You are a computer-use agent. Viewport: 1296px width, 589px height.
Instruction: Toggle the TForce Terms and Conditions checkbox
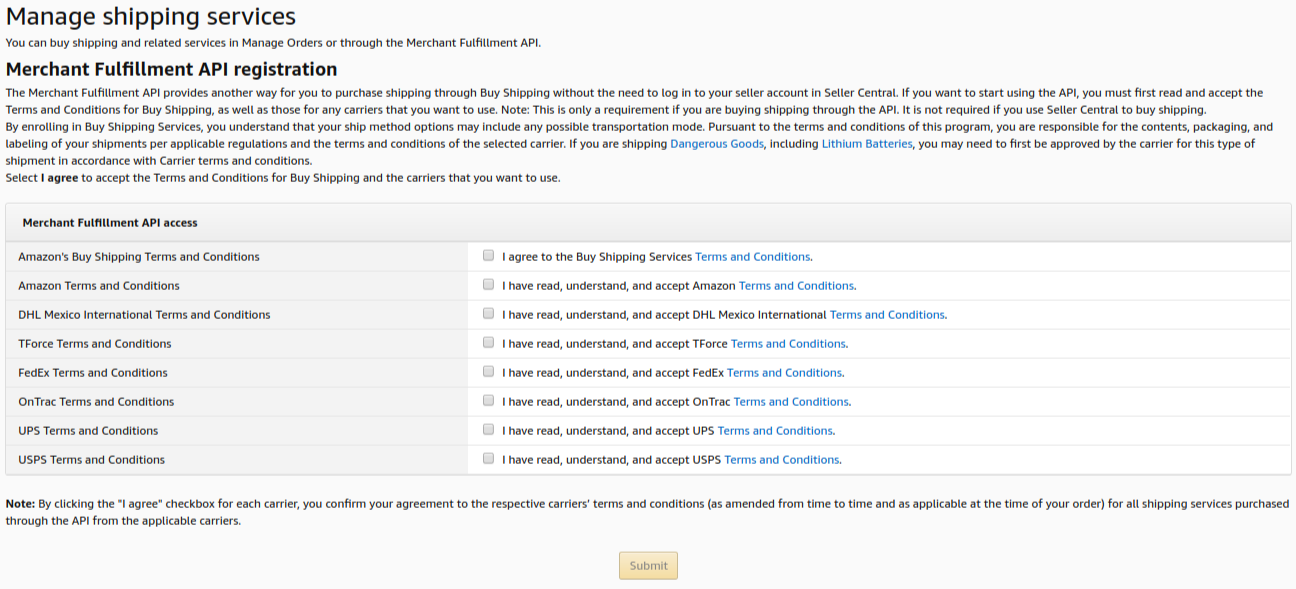[488, 343]
